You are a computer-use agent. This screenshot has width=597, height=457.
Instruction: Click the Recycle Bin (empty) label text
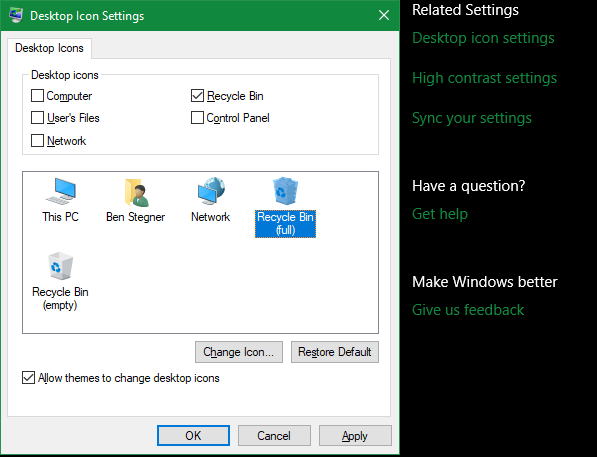coord(60,299)
